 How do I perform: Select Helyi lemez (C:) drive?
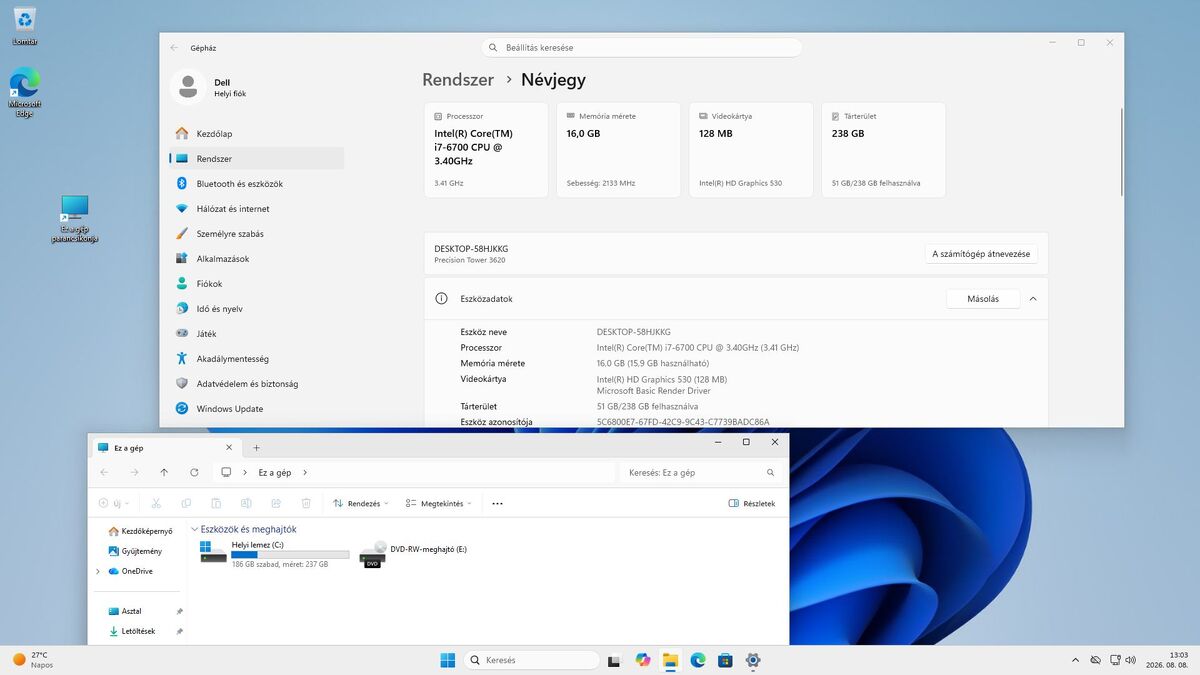pyautogui.click(x=275, y=554)
